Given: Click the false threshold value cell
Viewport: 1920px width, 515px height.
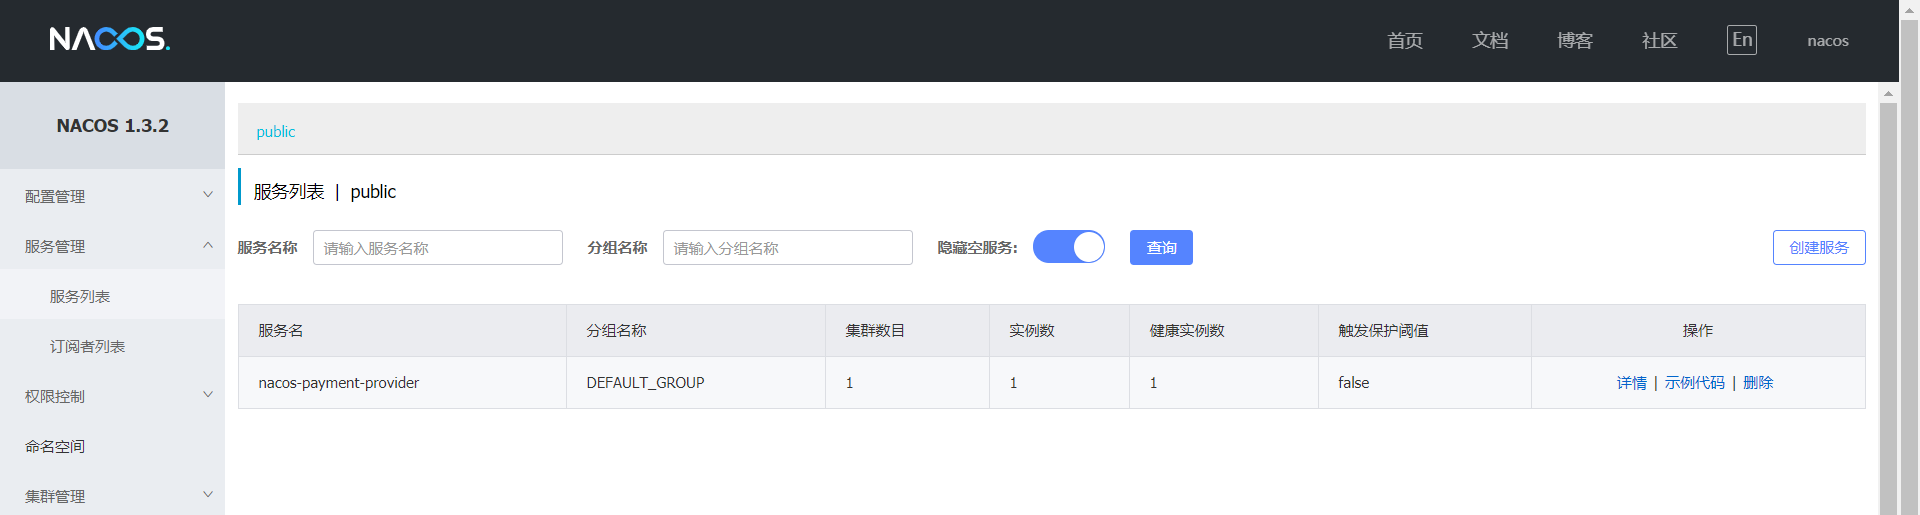Looking at the screenshot, I should tap(1425, 383).
